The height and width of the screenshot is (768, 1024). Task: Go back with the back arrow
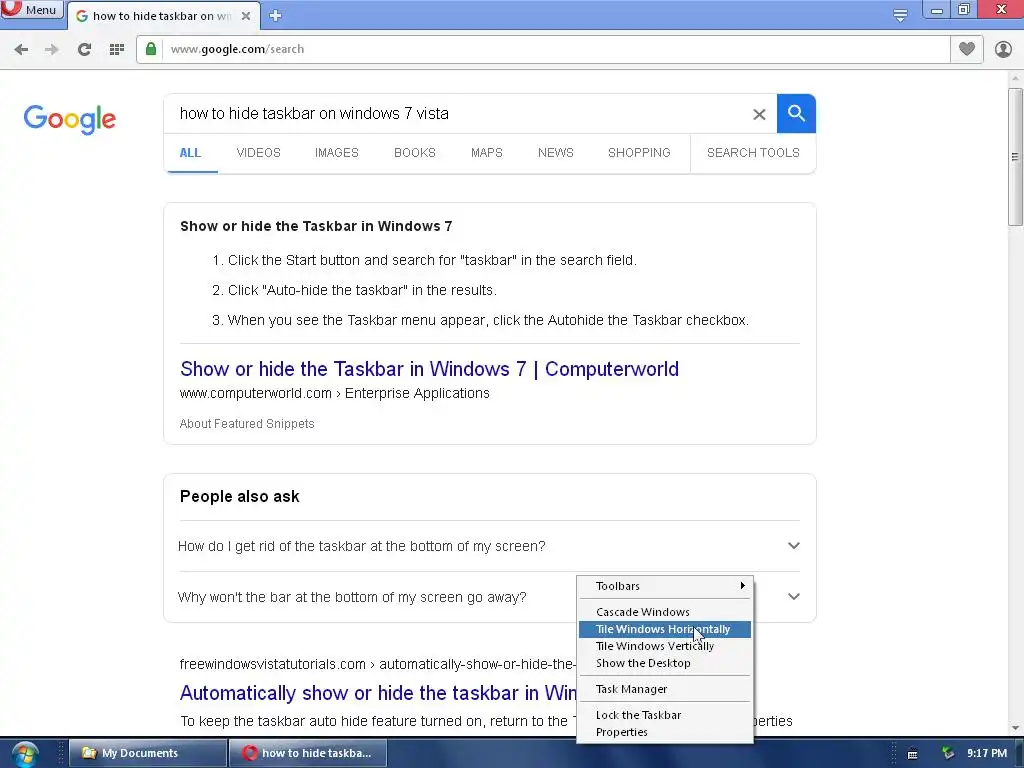point(21,49)
